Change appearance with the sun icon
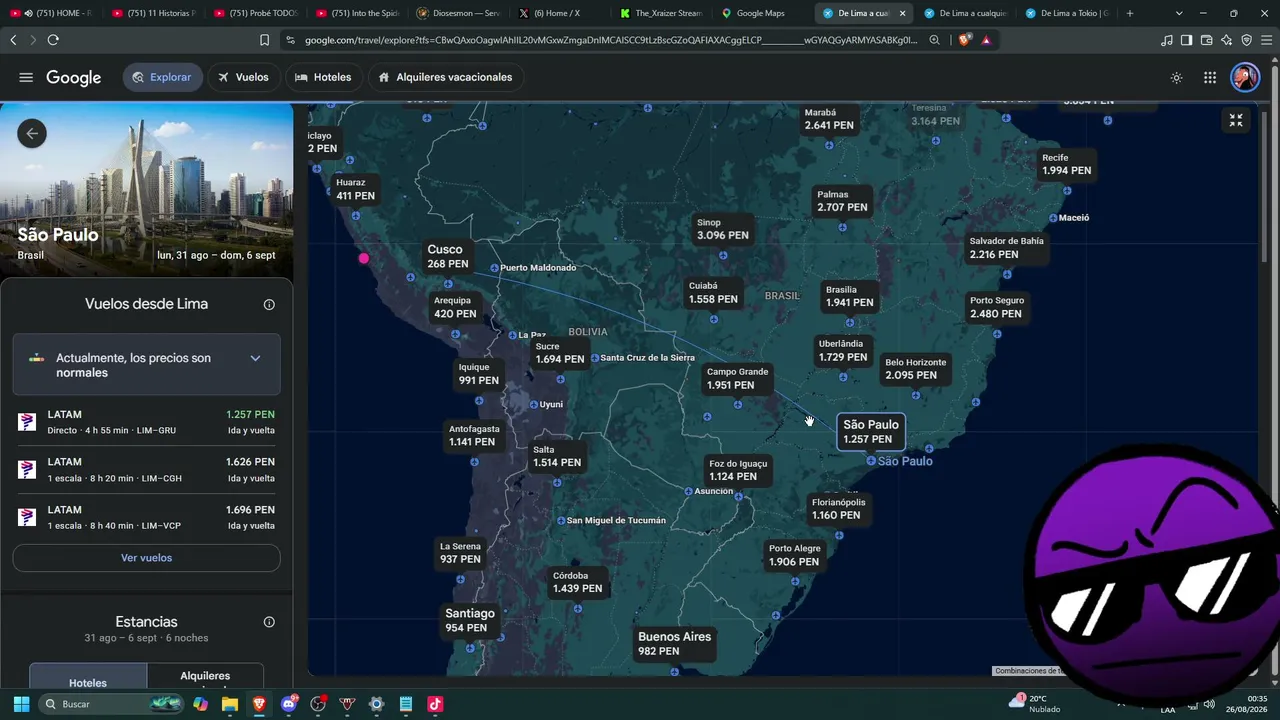This screenshot has width=1280, height=720. point(1176,78)
